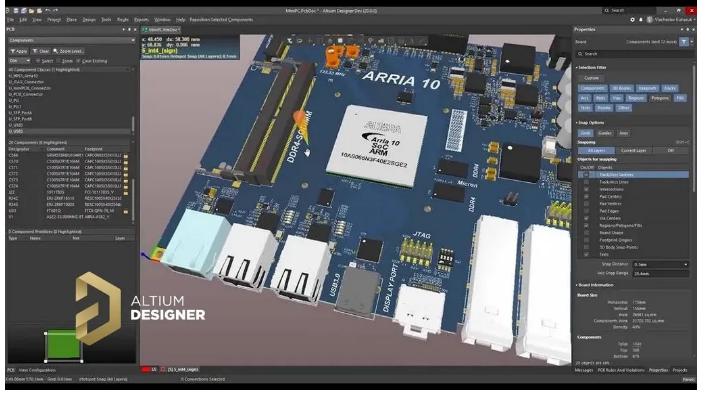Toggle Pad Centers snapping checkbox

point(586,196)
